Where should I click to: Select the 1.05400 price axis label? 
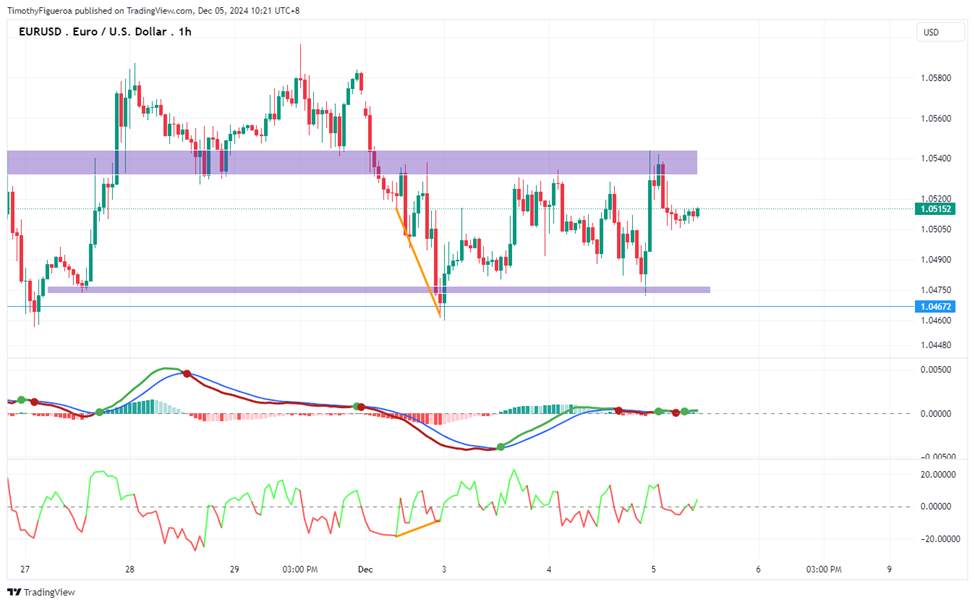[936, 159]
